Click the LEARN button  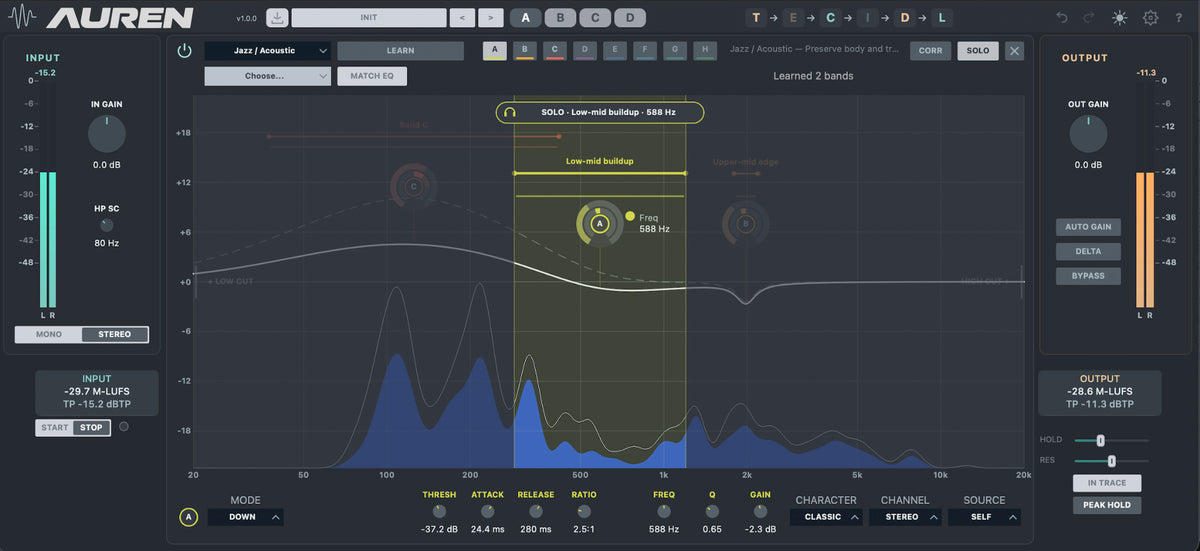pyautogui.click(x=400, y=50)
